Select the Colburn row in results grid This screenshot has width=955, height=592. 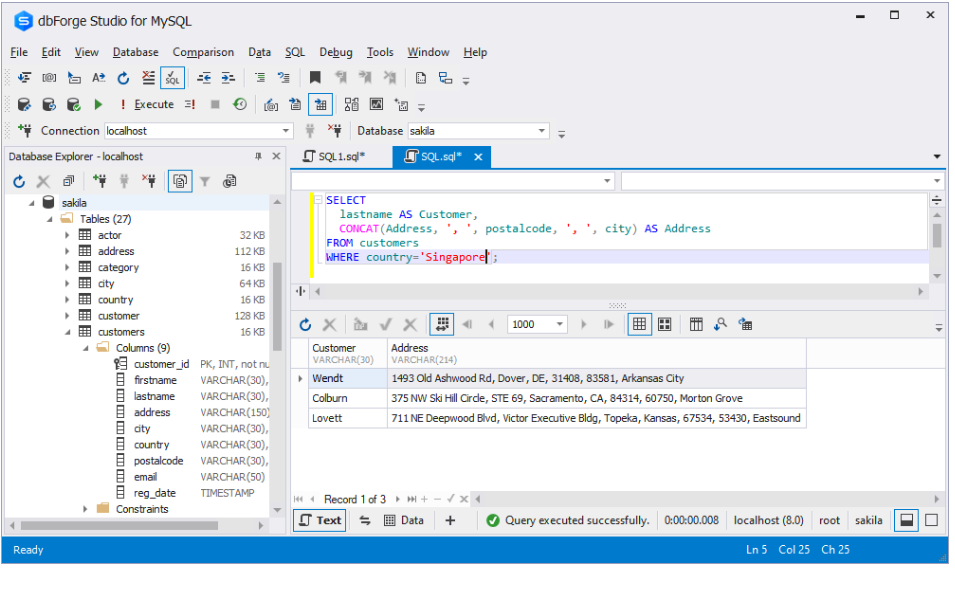[329, 398]
